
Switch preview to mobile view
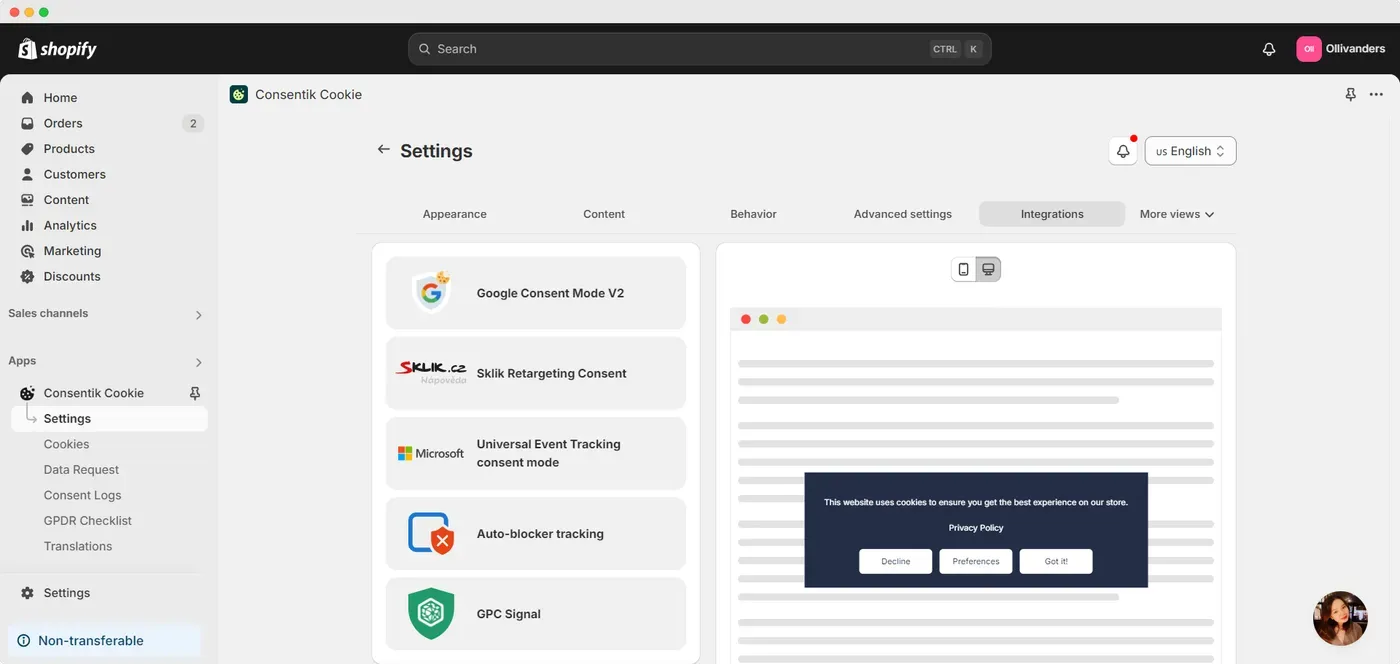click(963, 269)
